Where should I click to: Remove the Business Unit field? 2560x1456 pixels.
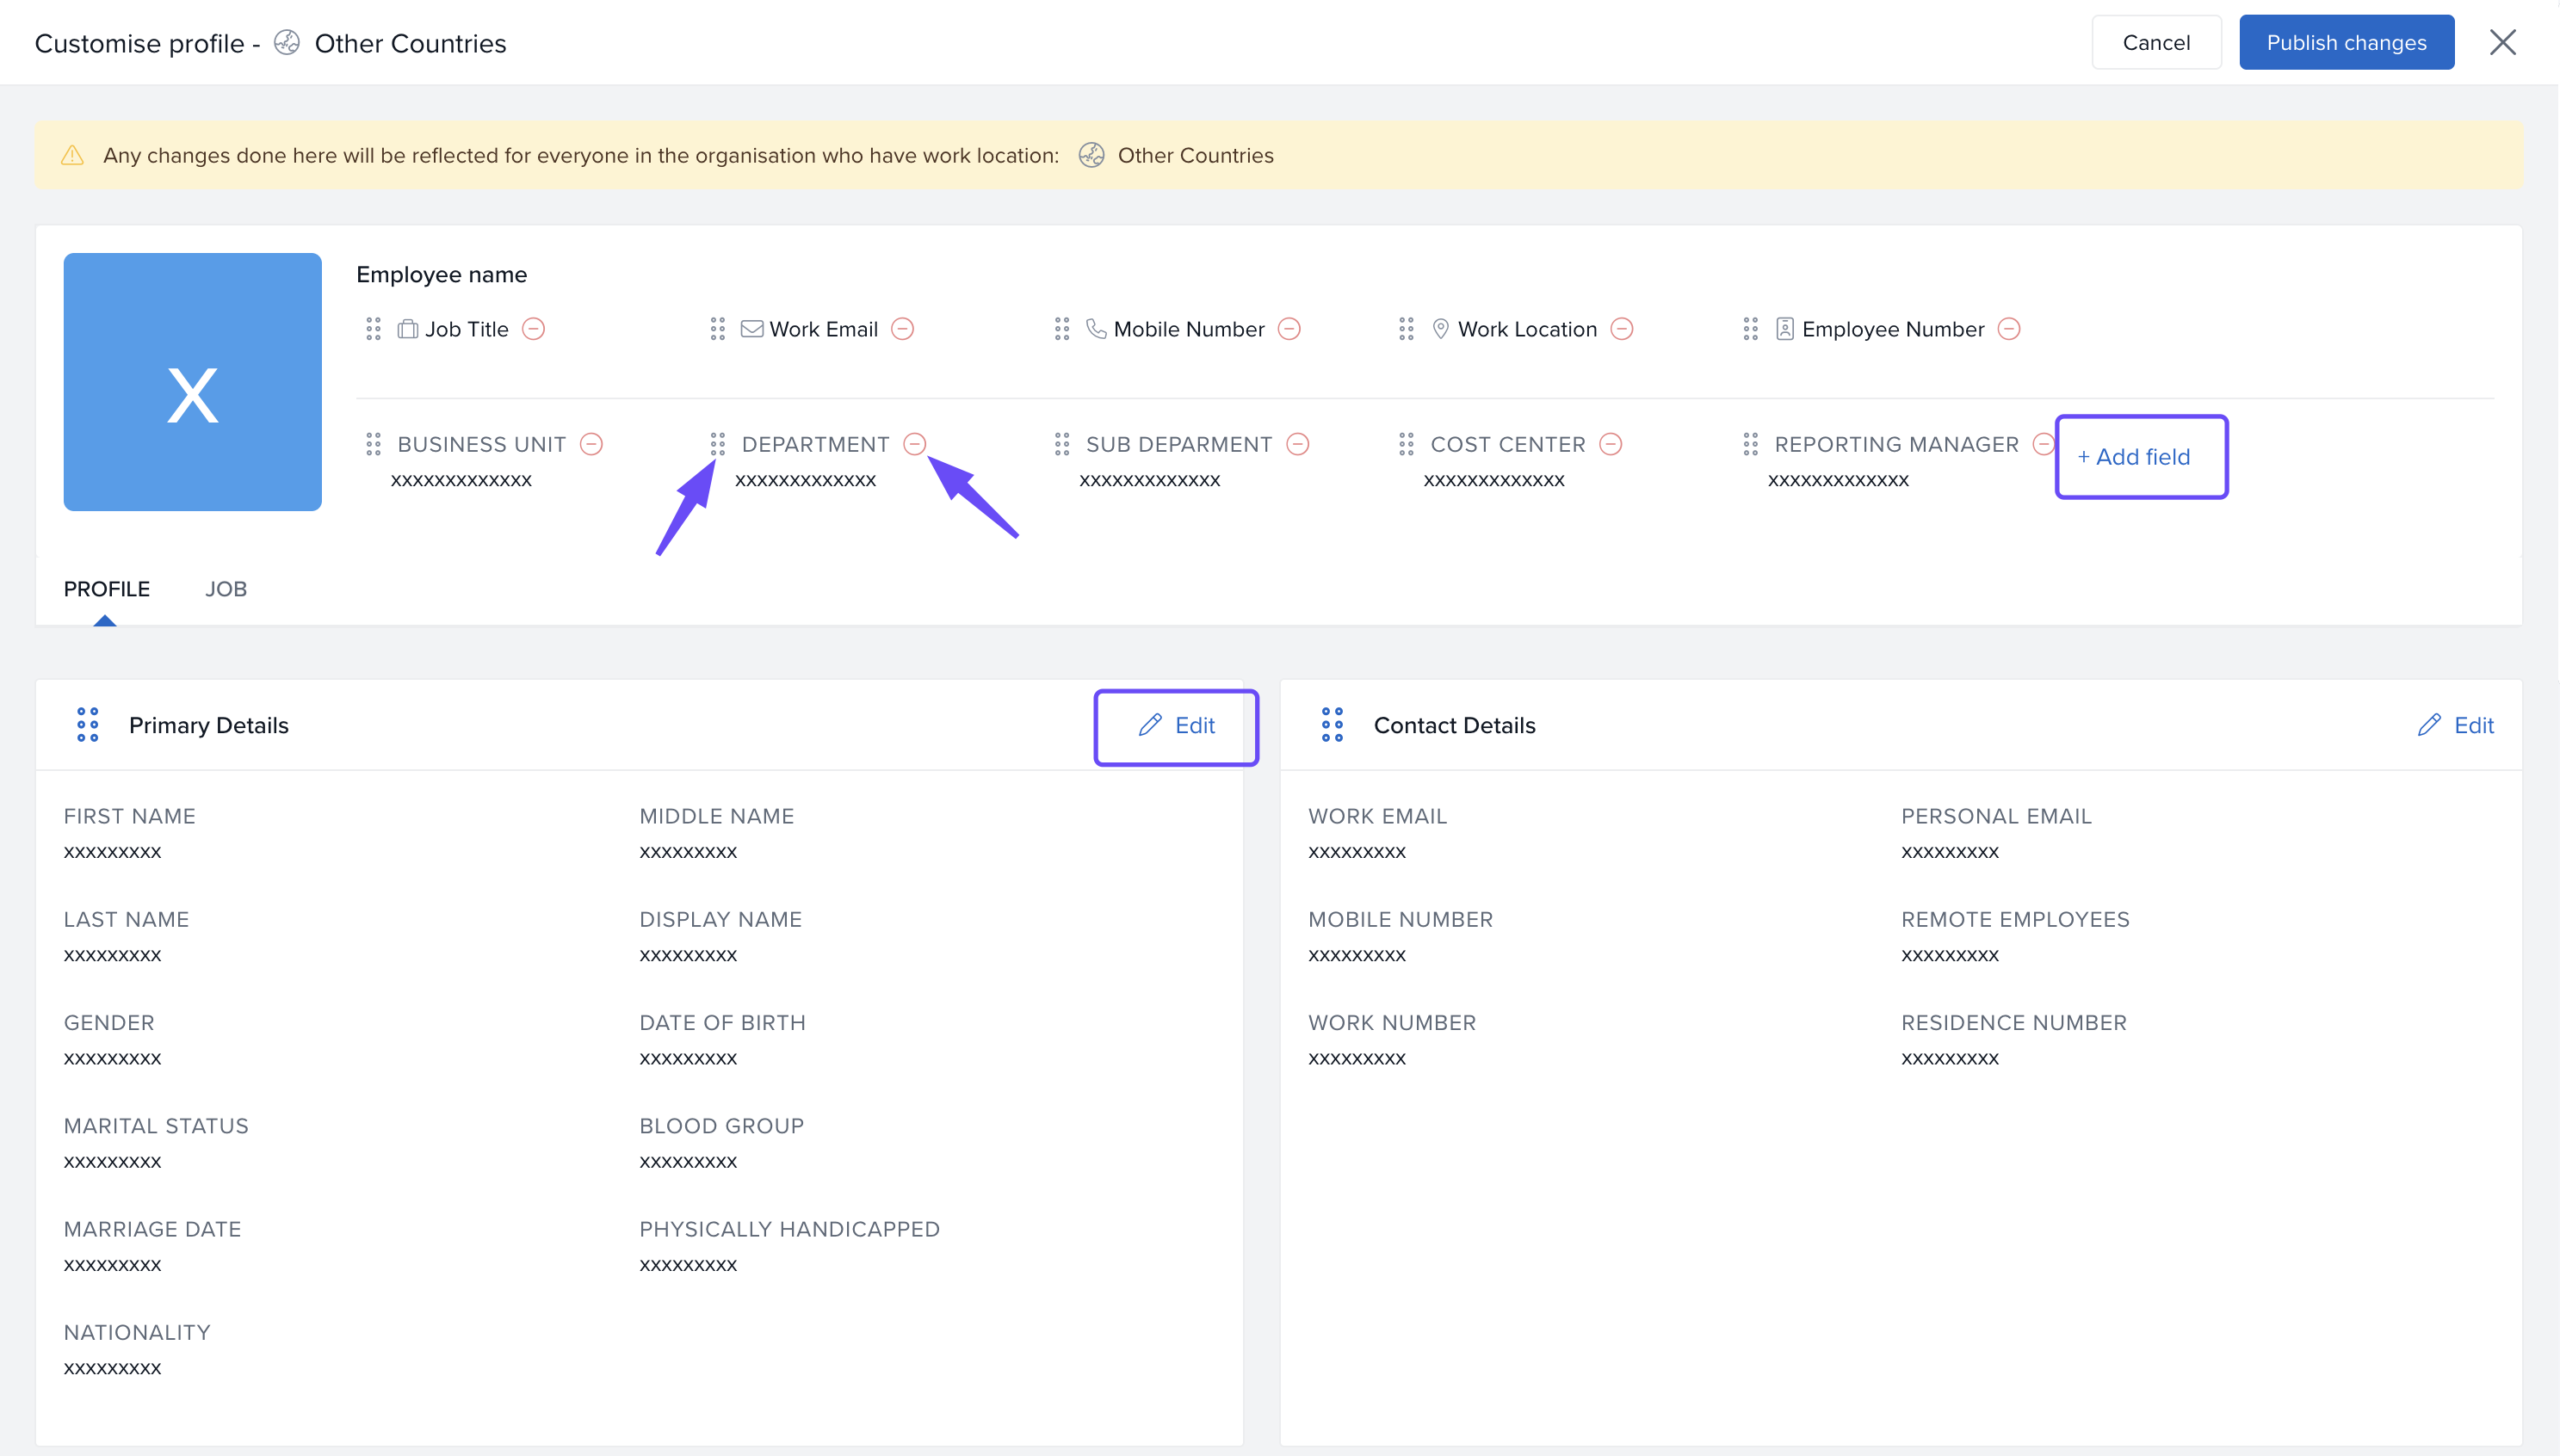591,444
